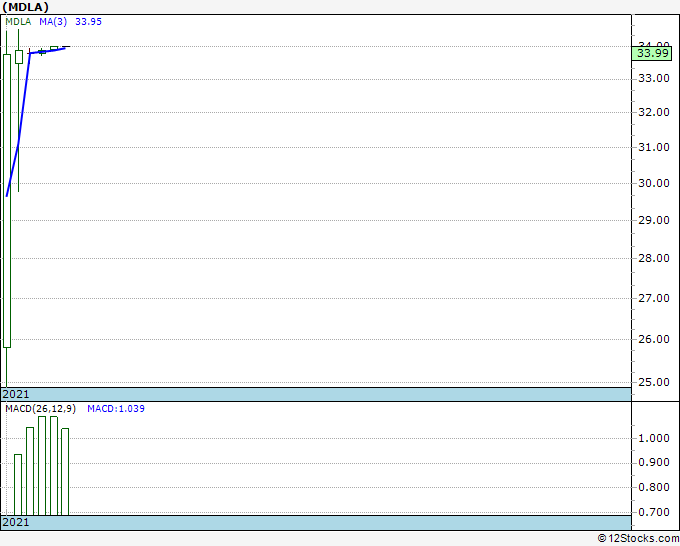Click the highlighted current price tag 33.99
680x546 pixels.
click(652, 53)
